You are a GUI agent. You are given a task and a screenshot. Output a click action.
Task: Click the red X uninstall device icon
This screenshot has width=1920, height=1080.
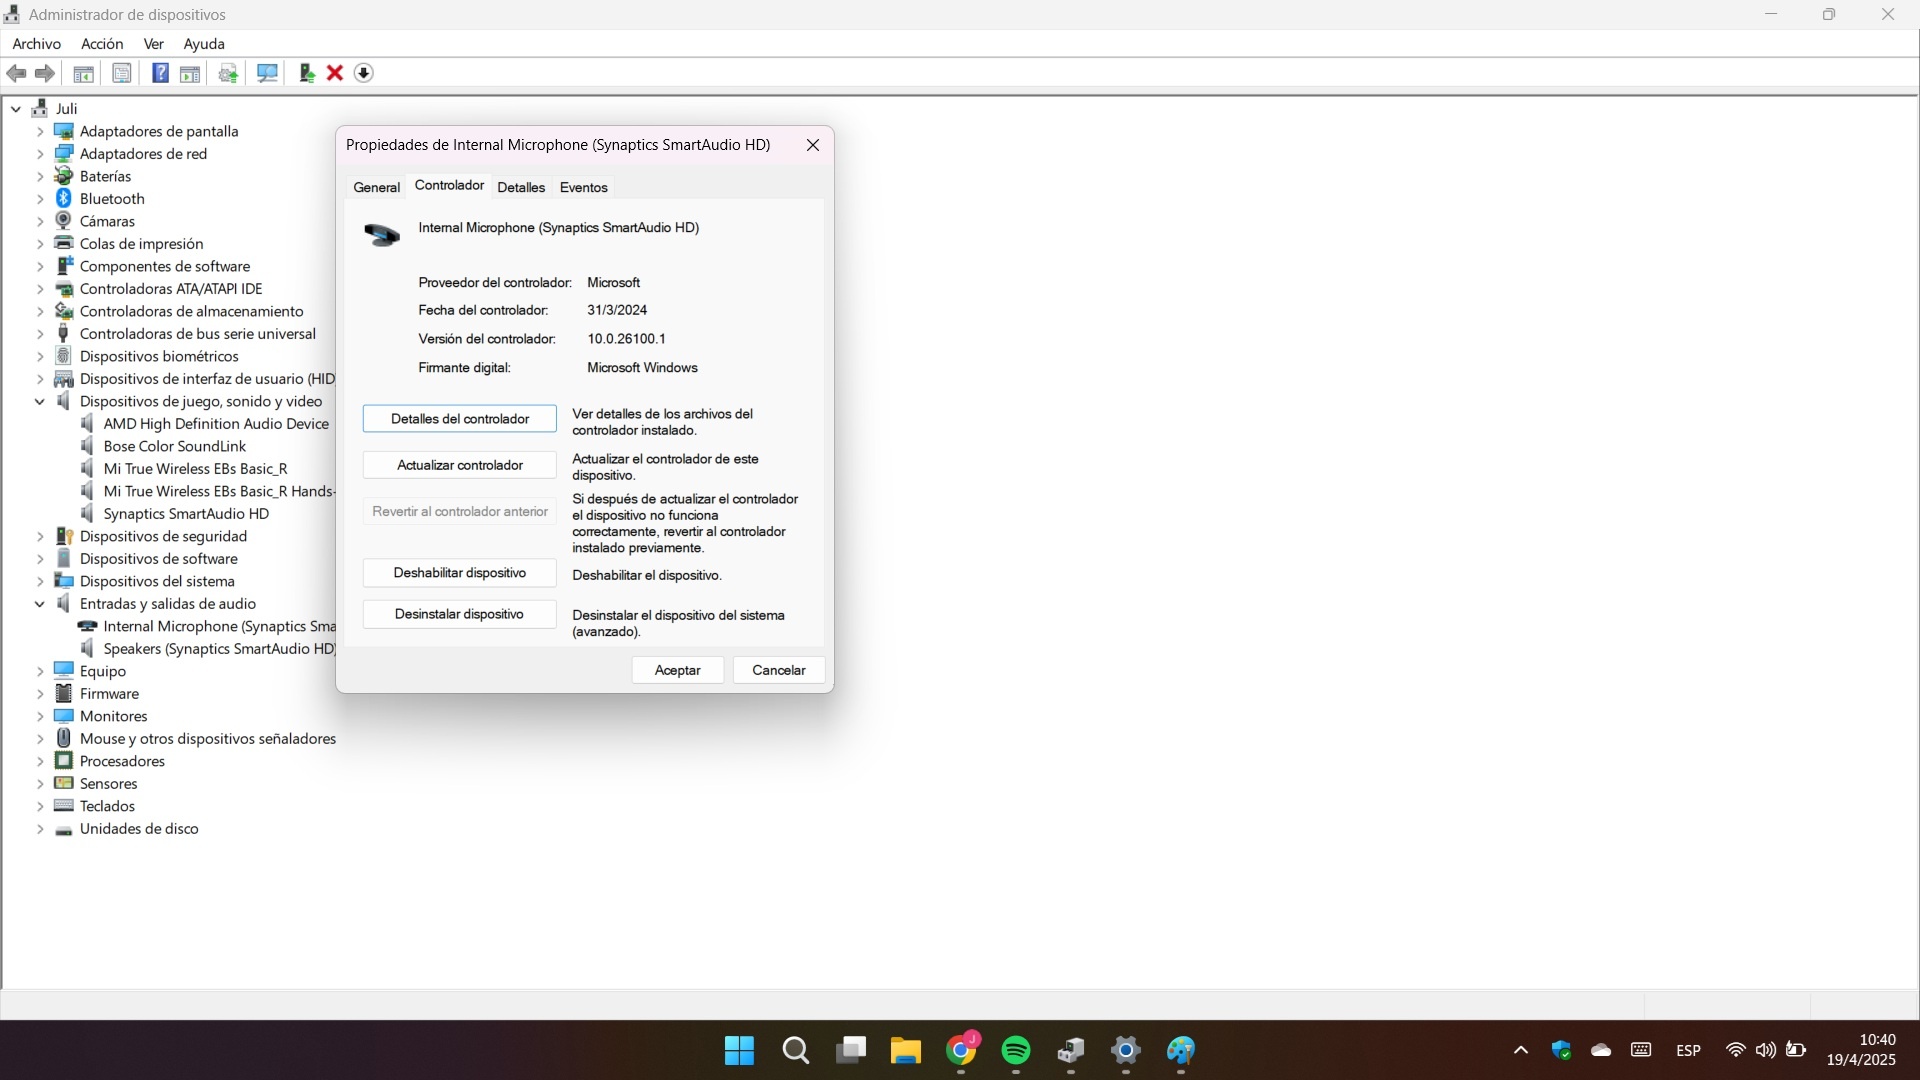click(335, 73)
